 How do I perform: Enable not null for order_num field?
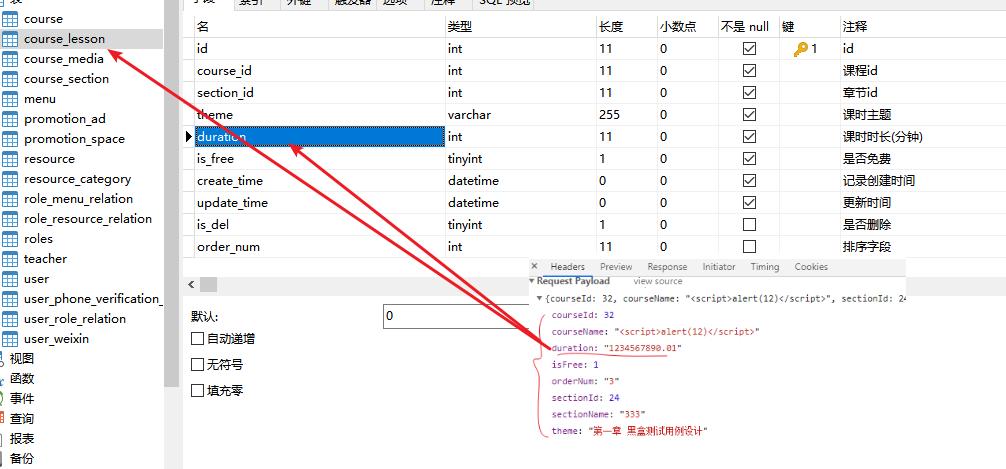[748, 246]
